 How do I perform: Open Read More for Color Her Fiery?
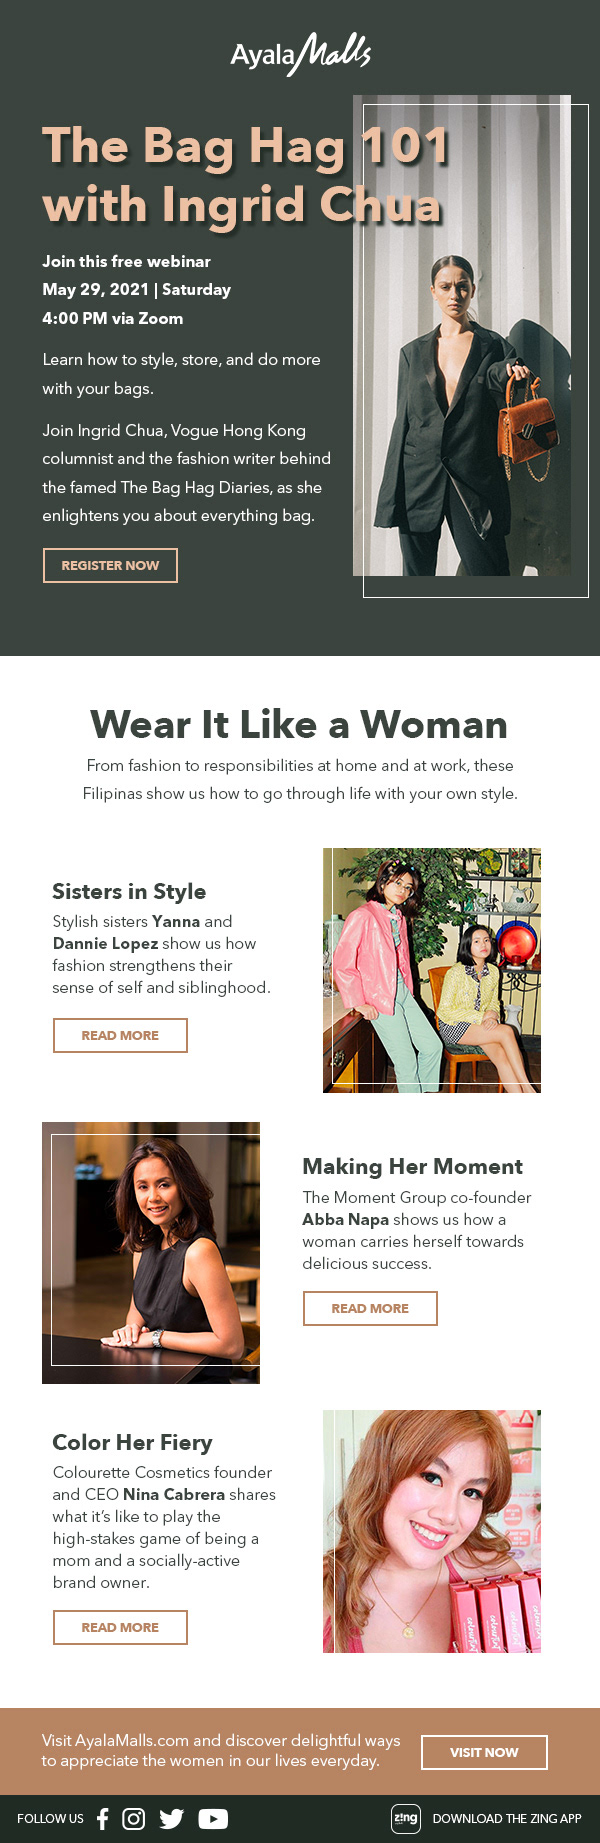[x=120, y=1627]
